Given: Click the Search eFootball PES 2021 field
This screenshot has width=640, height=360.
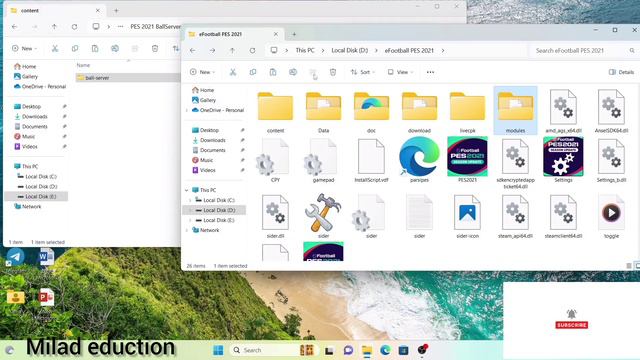Looking at the screenshot, I should point(584,51).
